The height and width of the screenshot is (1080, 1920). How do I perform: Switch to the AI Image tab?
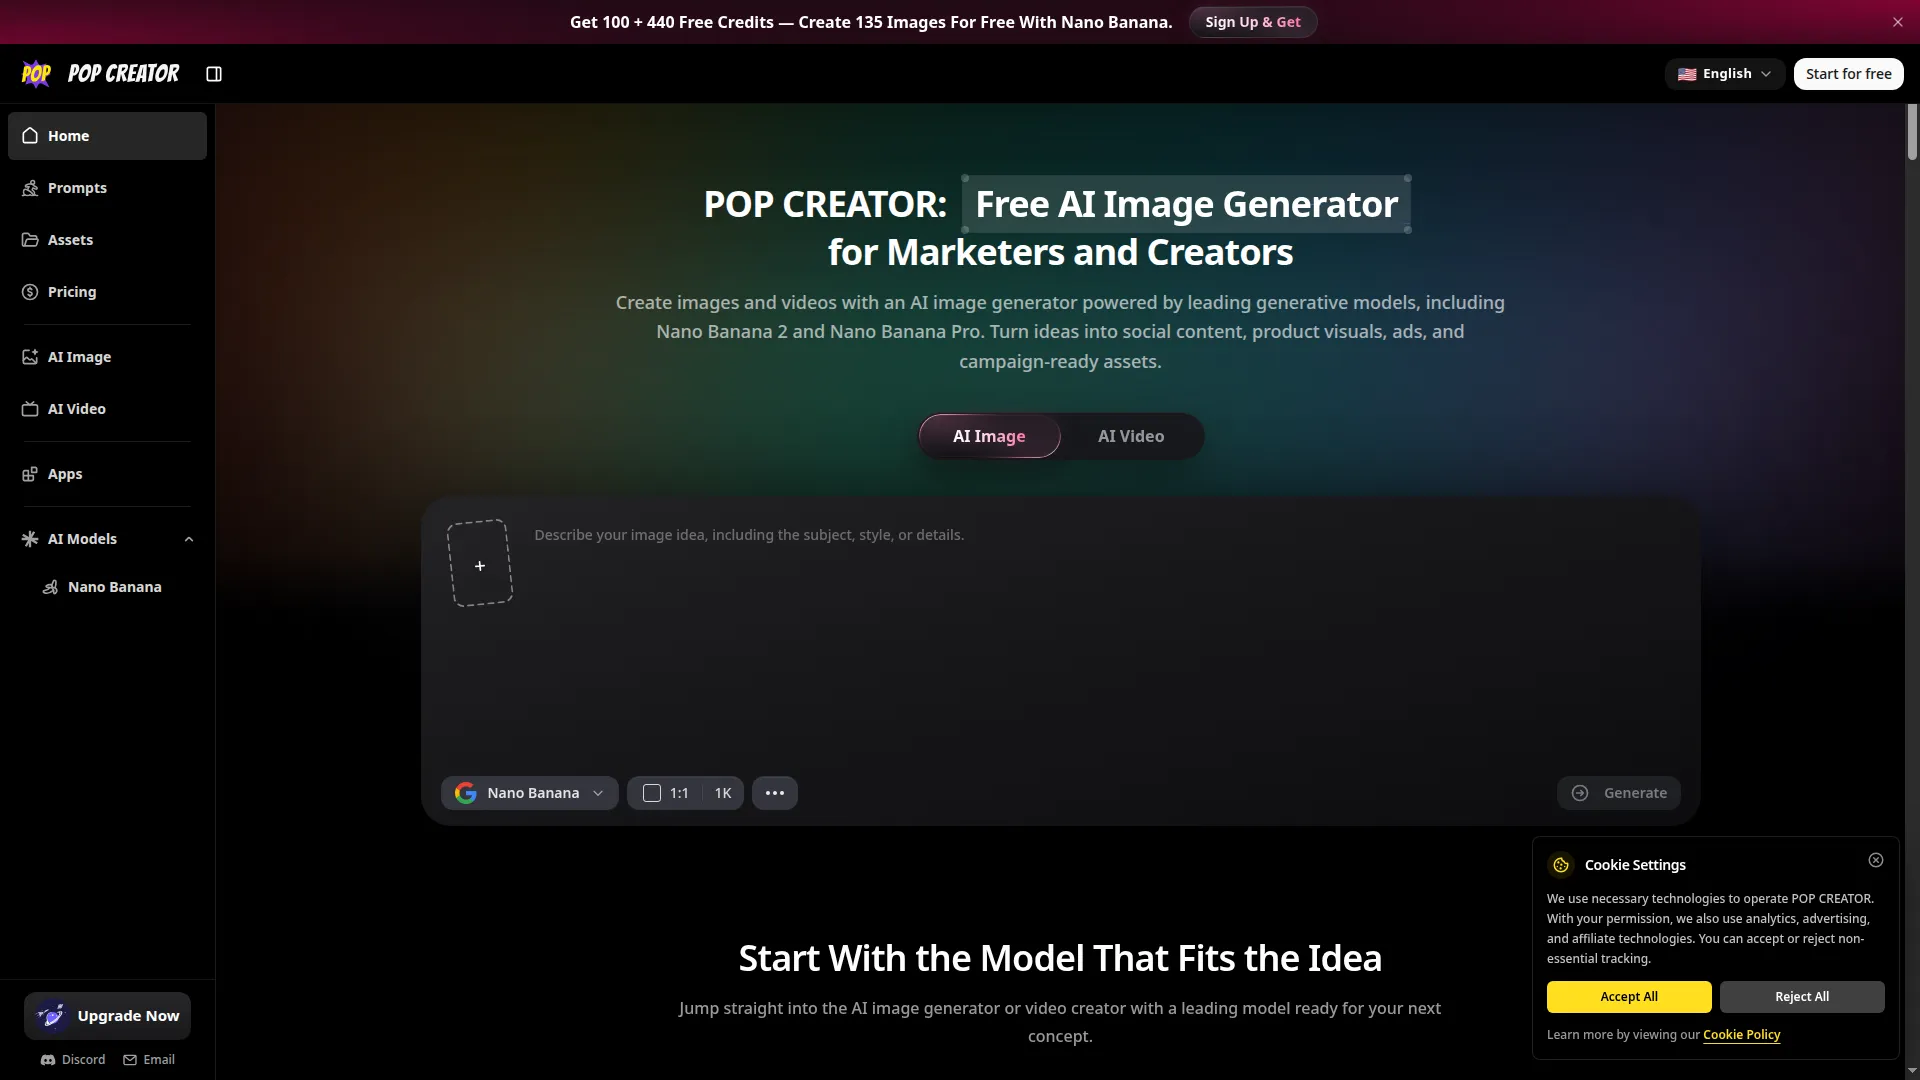[989, 437]
